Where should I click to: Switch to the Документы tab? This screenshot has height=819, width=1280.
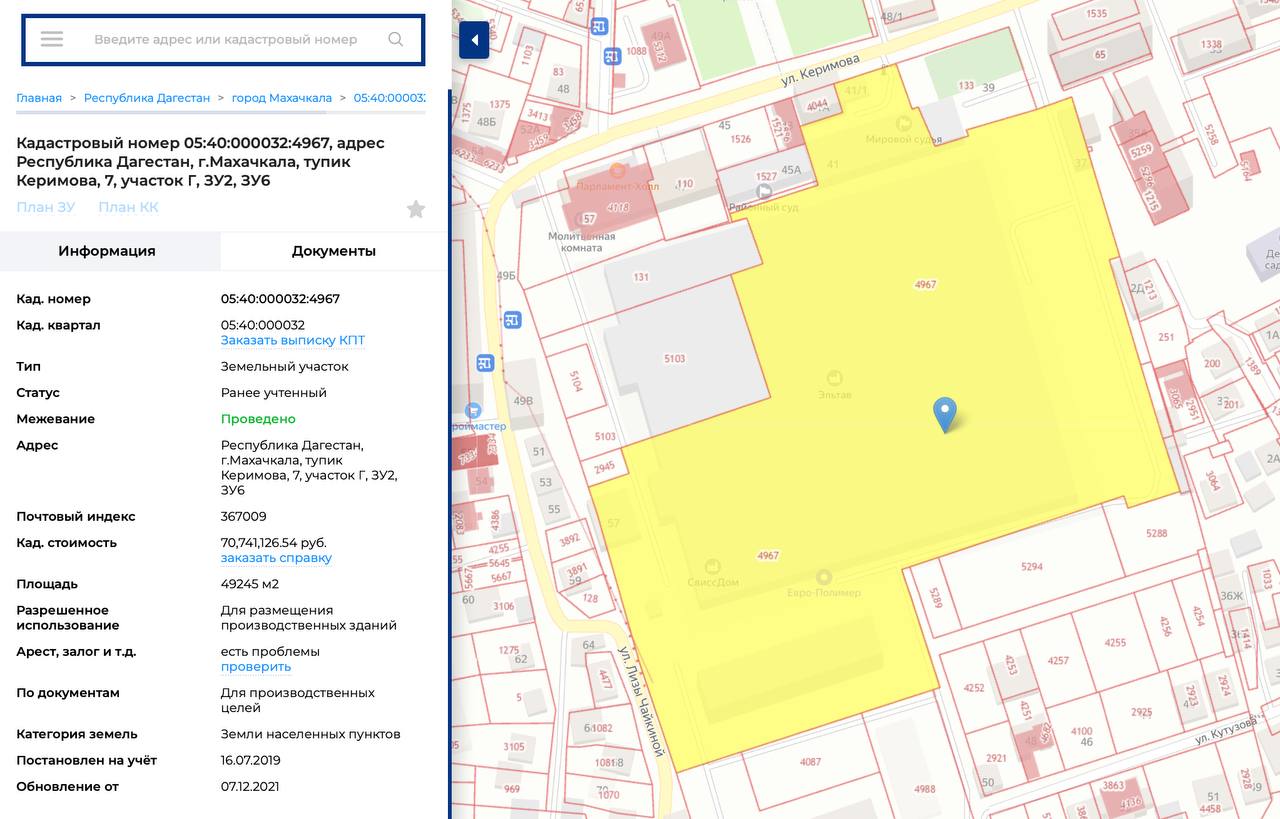coord(334,251)
